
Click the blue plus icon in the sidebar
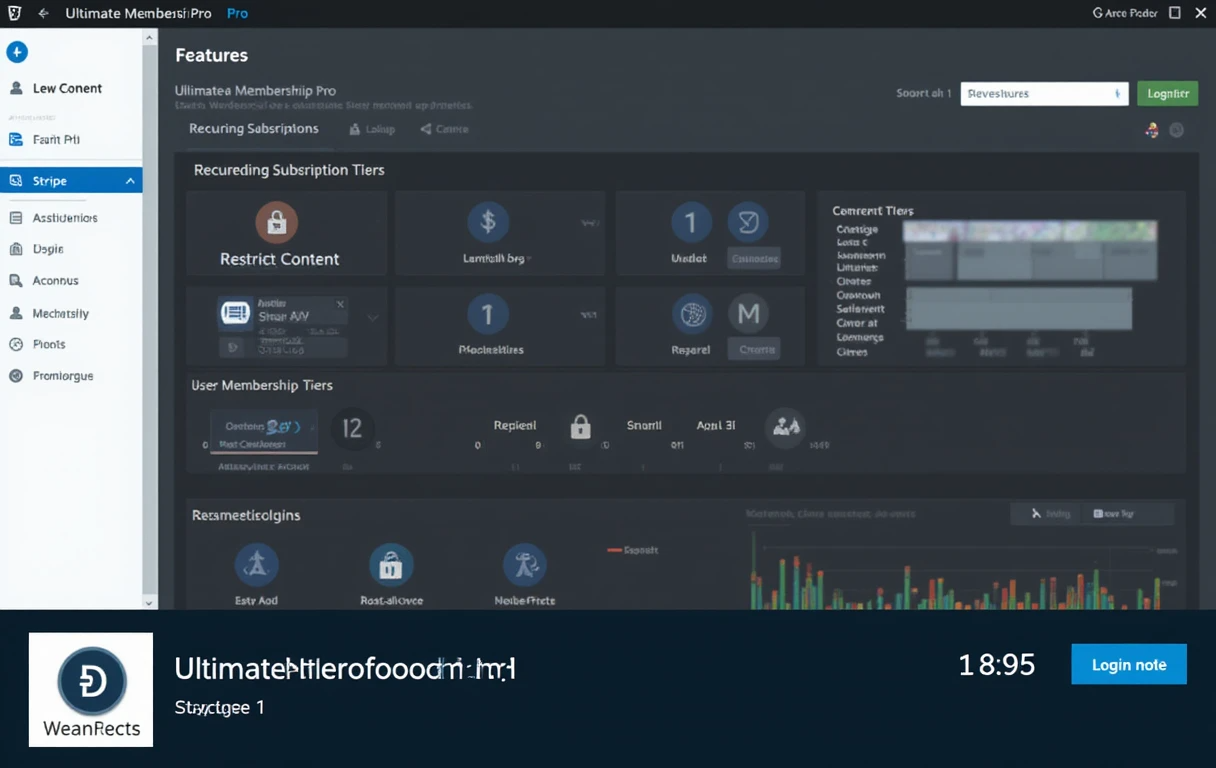pyautogui.click(x=16, y=52)
